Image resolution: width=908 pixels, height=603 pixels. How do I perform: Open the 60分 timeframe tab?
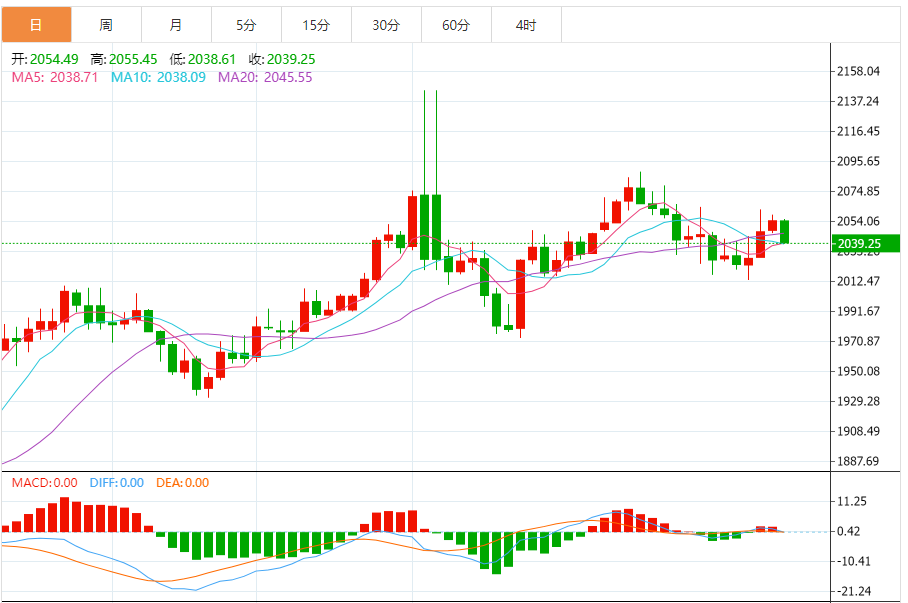click(x=457, y=25)
